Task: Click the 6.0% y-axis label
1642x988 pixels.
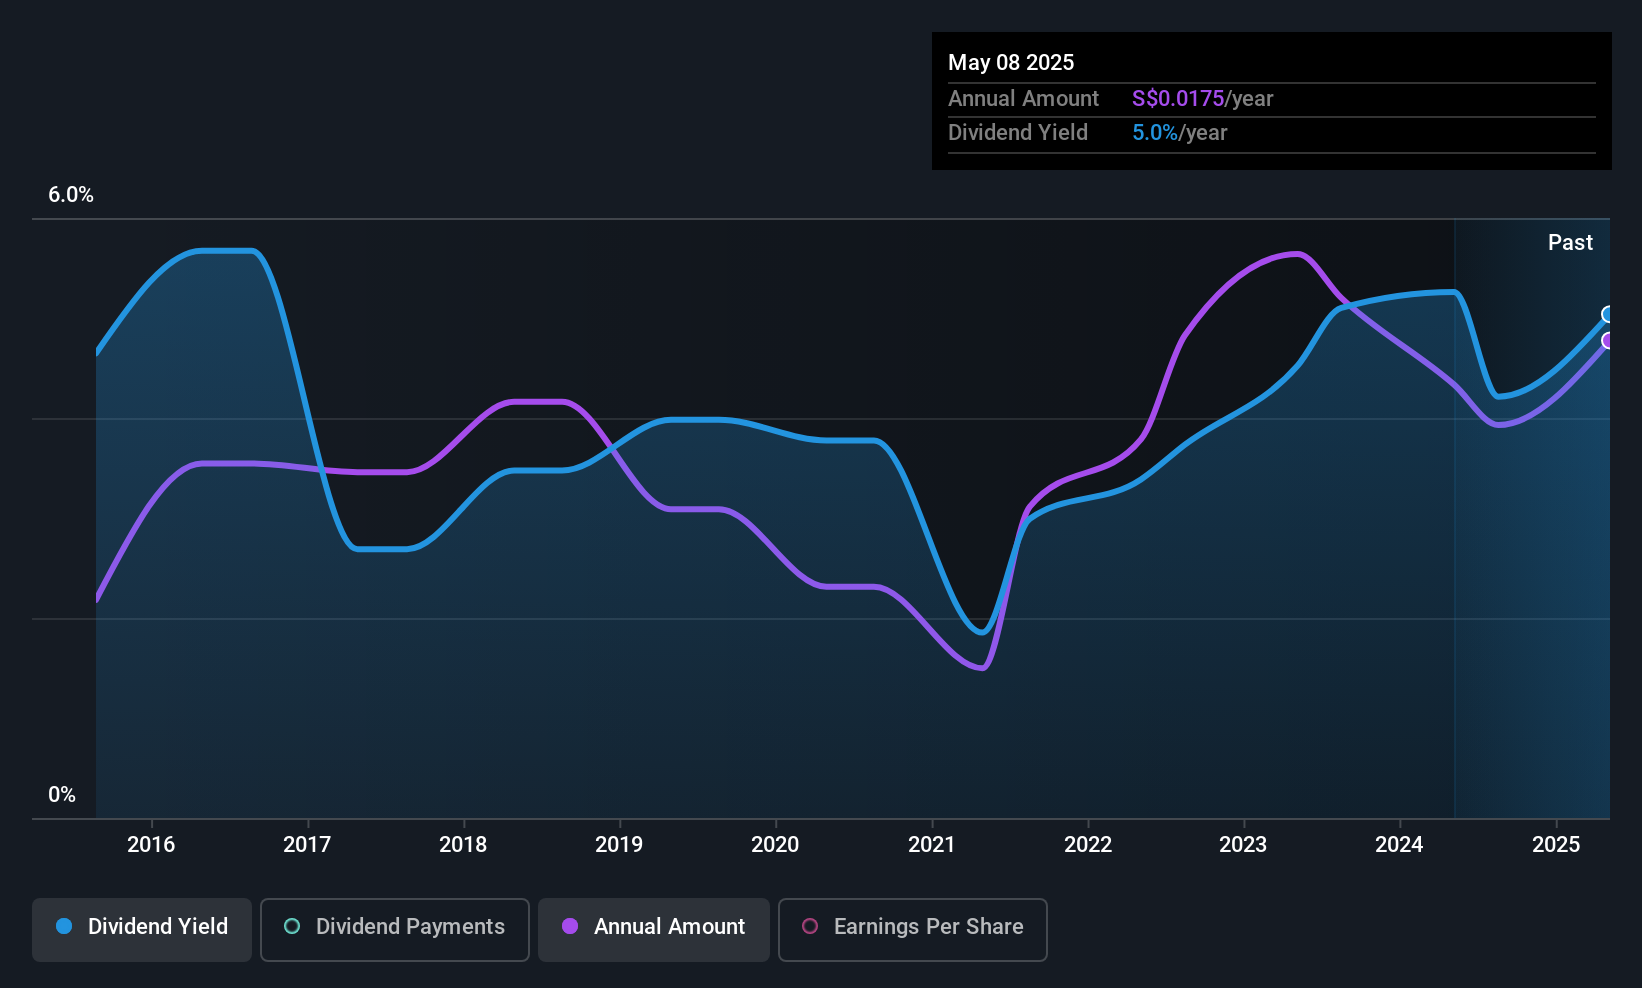Action: coord(71,195)
